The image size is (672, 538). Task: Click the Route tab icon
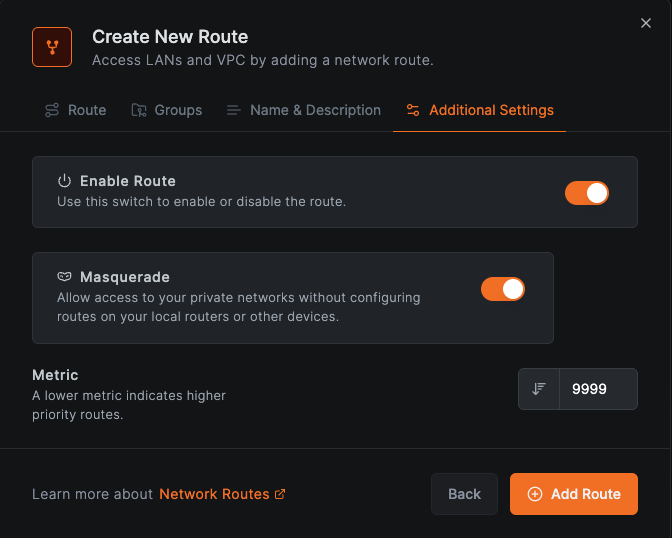tap(52, 110)
